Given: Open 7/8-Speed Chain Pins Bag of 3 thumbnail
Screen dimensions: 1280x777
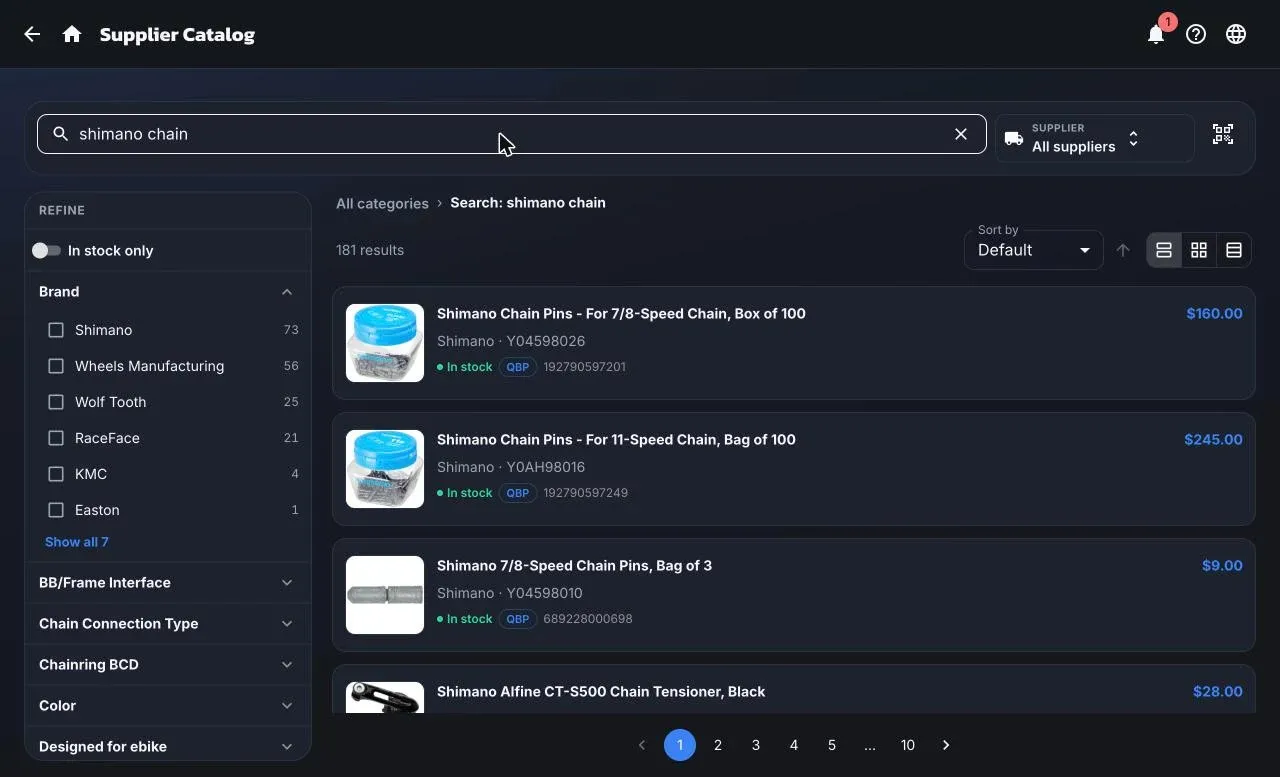Looking at the screenshot, I should pyautogui.click(x=385, y=595).
